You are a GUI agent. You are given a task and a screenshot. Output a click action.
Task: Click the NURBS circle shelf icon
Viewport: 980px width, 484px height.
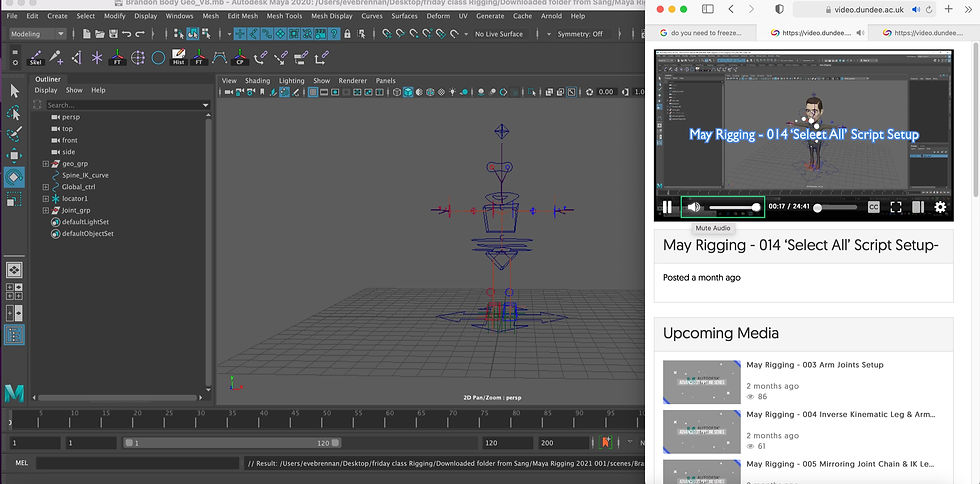point(158,58)
